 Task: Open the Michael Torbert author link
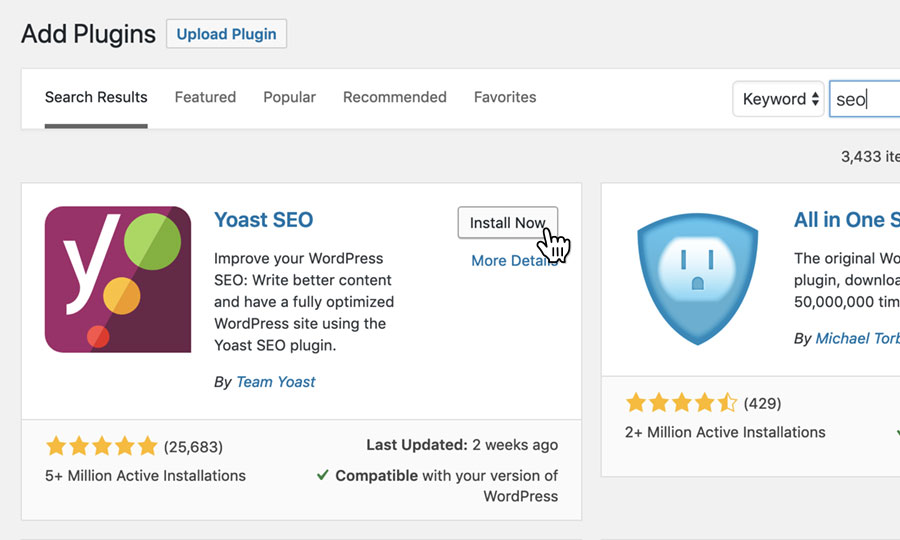[858, 339]
